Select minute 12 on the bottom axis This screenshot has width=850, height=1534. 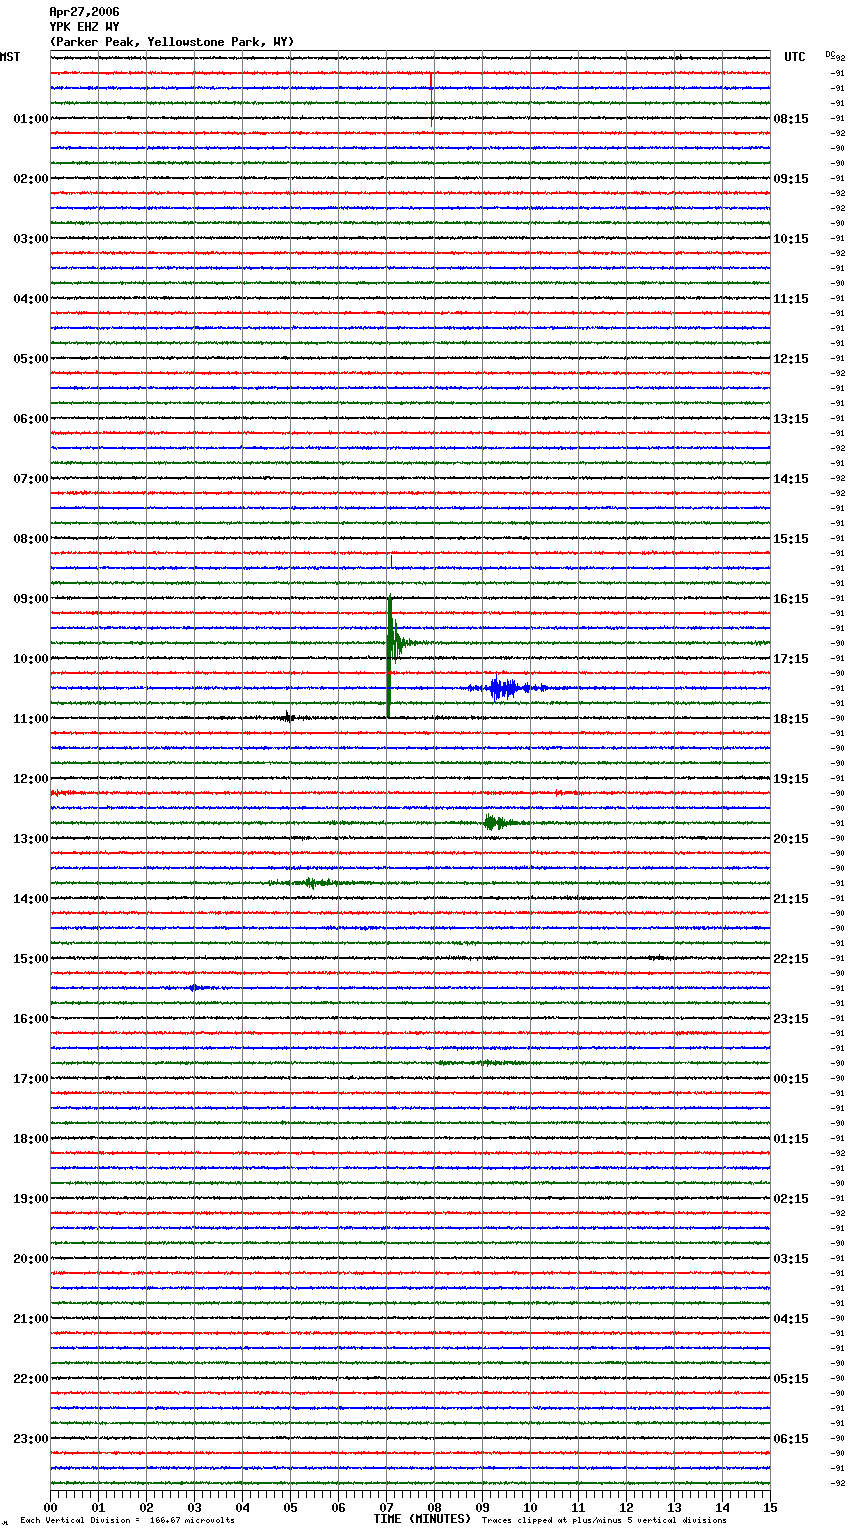pos(626,1507)
